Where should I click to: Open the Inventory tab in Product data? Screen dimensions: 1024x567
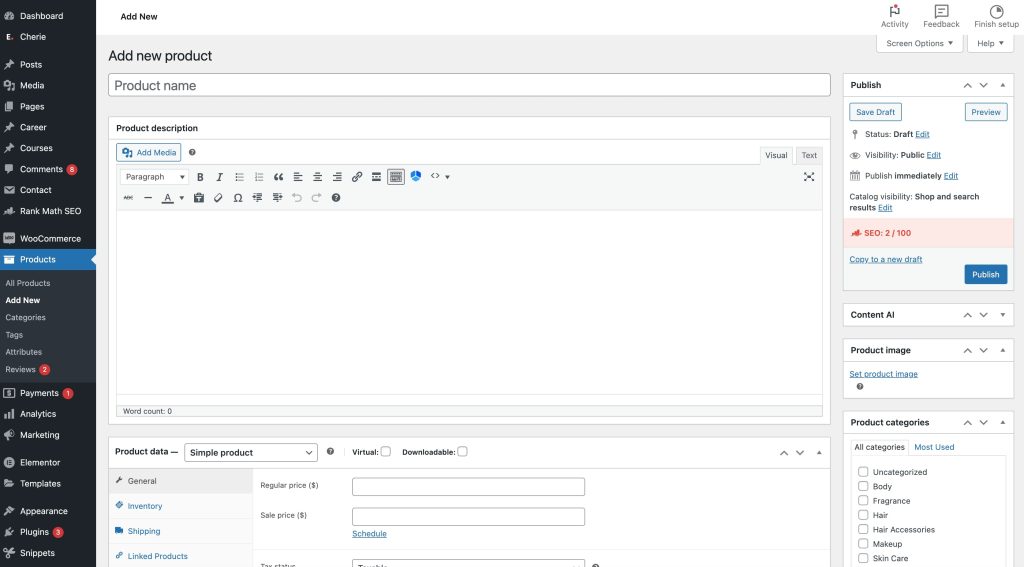tap(145, 506)
